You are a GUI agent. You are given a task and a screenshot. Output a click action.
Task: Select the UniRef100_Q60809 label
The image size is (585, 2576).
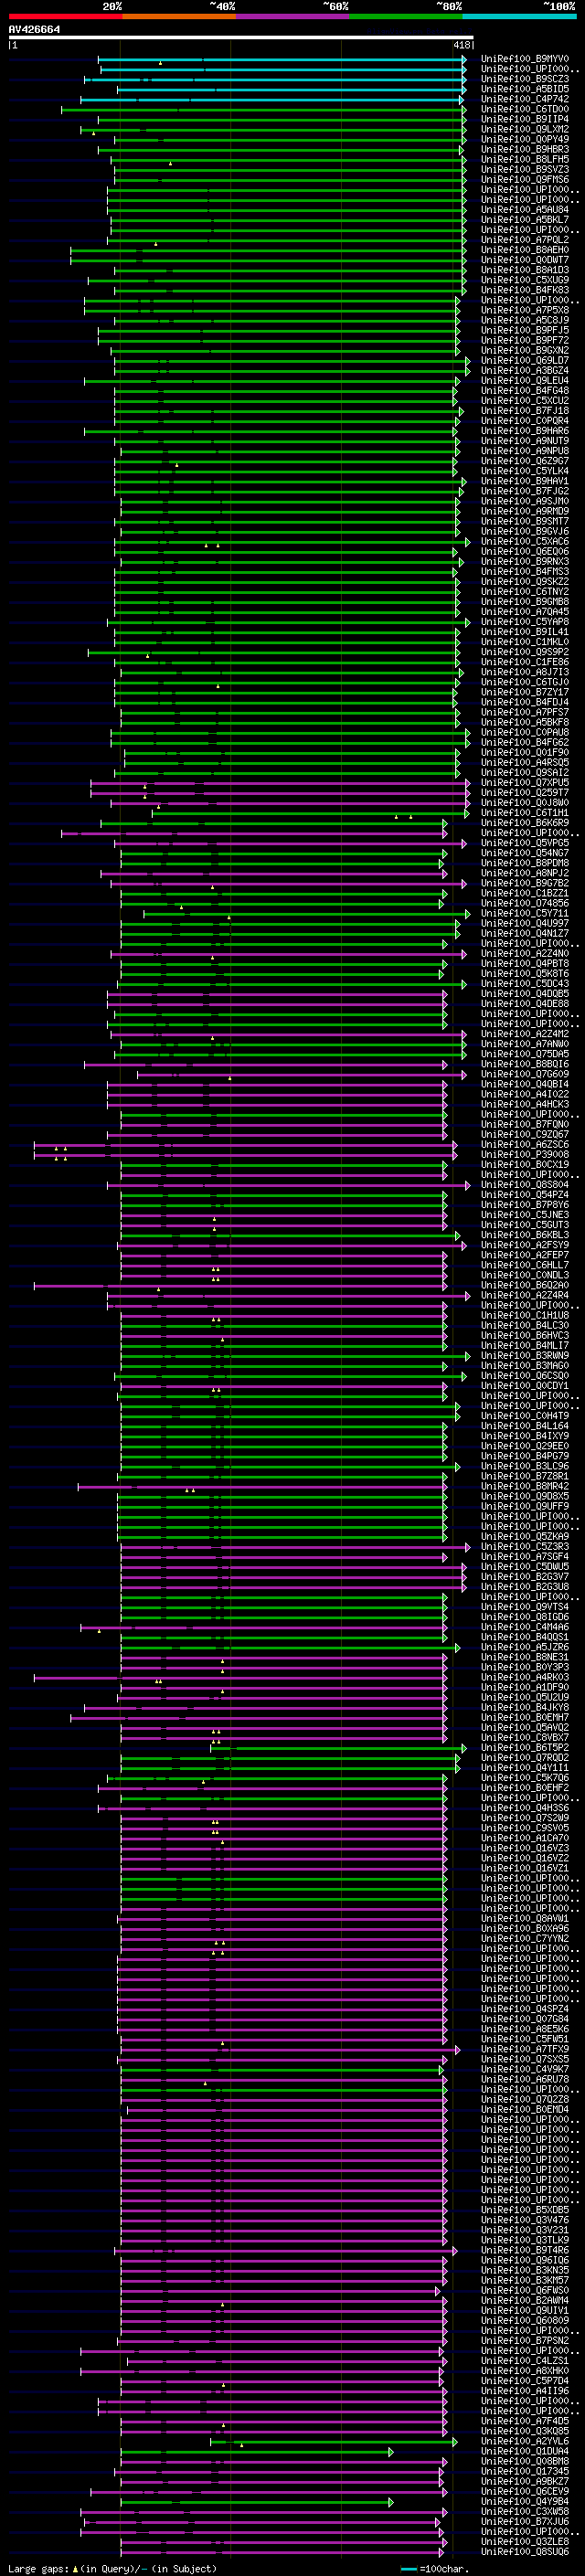524,2321
